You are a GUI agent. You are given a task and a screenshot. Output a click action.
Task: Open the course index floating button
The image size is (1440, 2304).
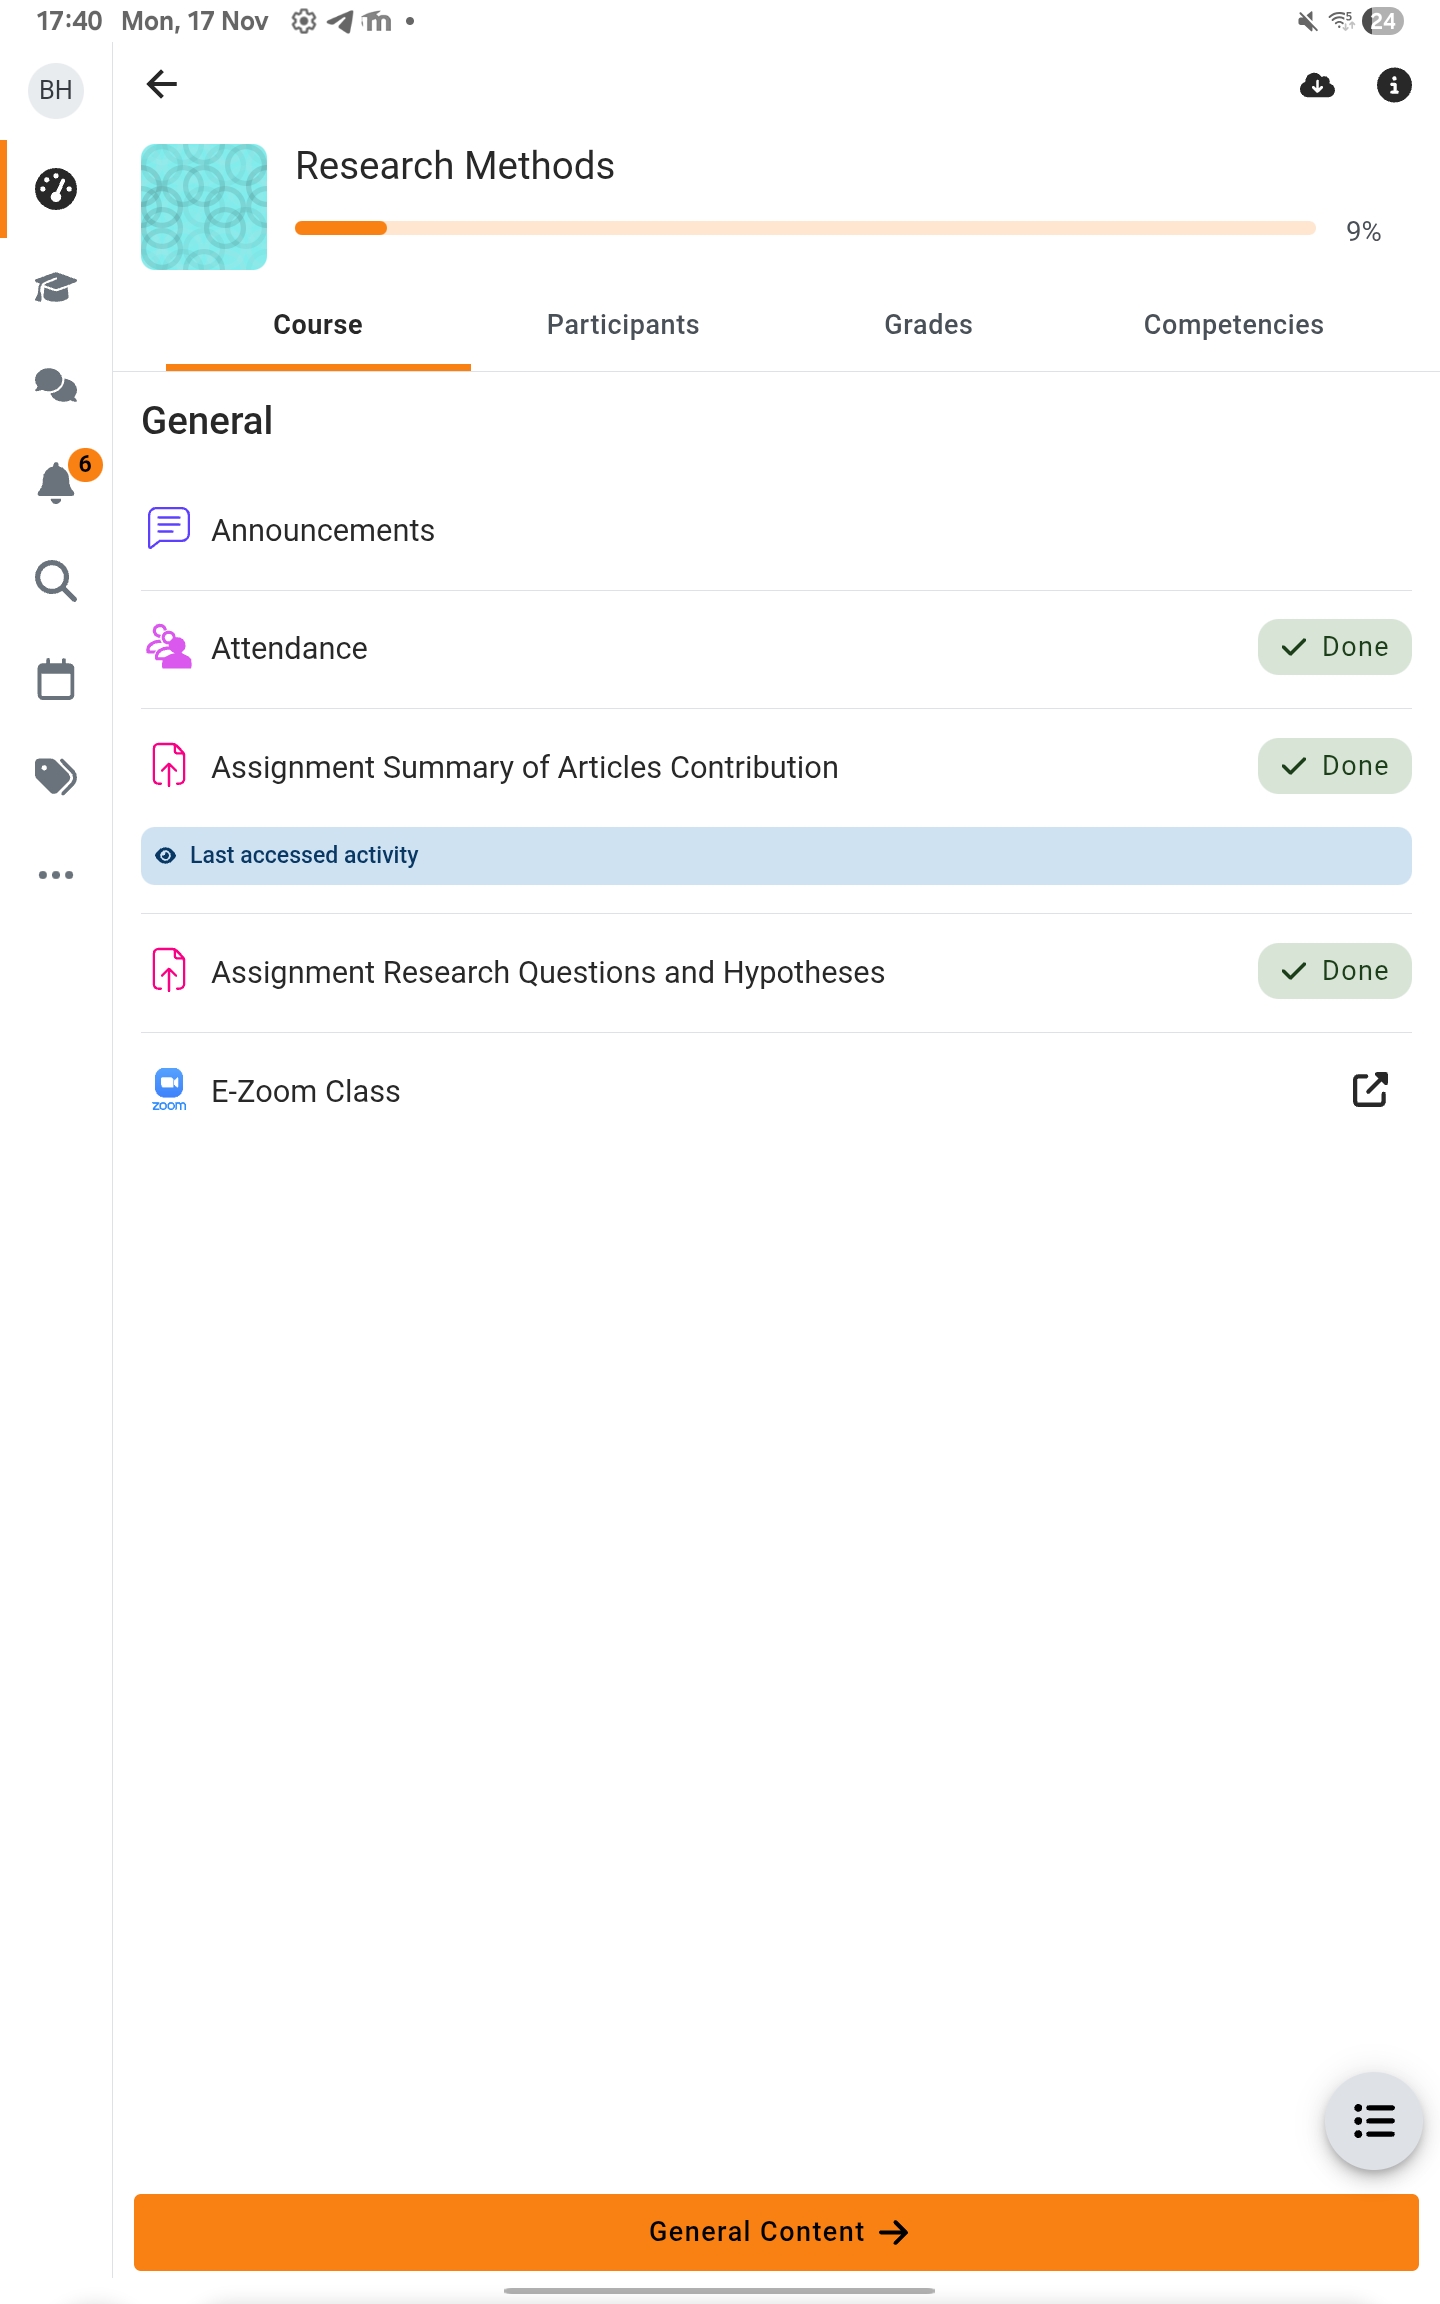point(1373,2120)
